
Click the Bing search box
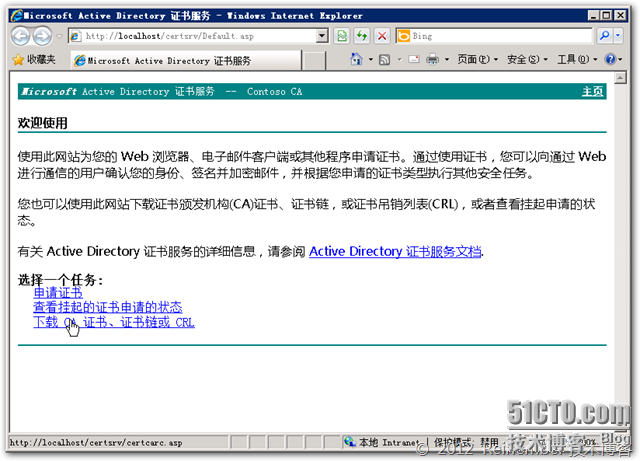(493, 36)
